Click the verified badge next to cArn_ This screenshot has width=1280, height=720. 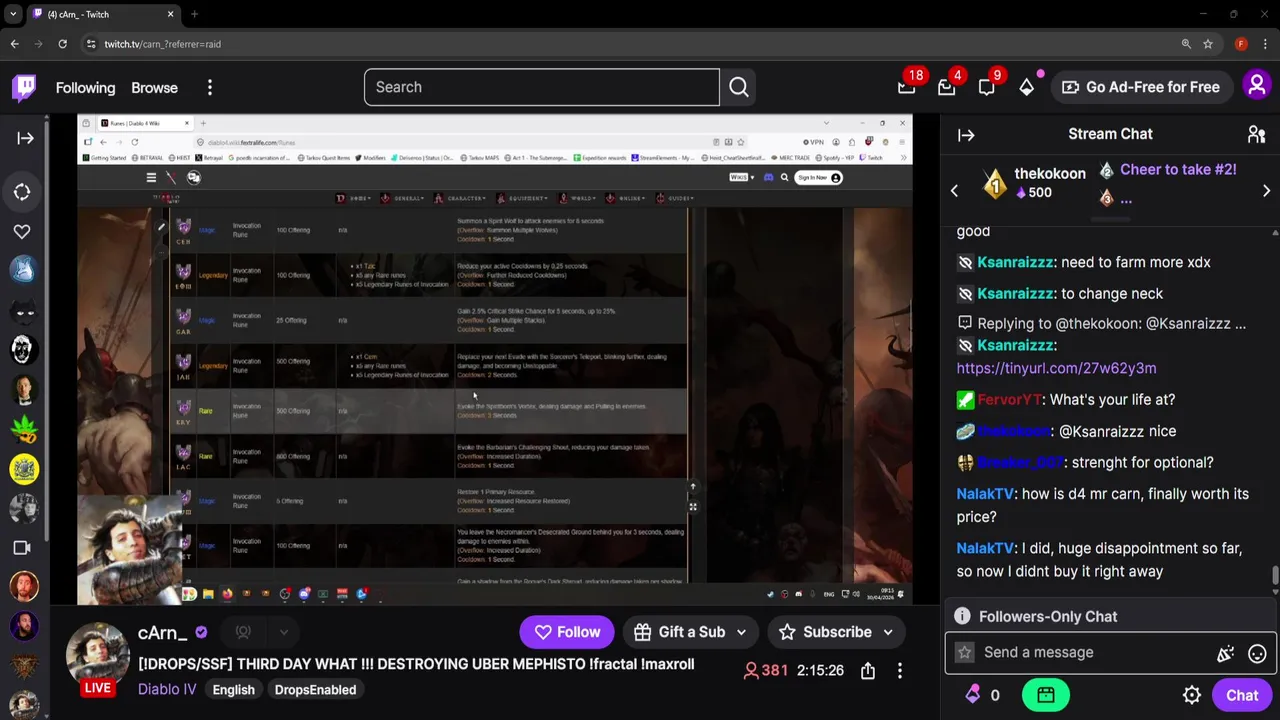[x=201, y=632]
